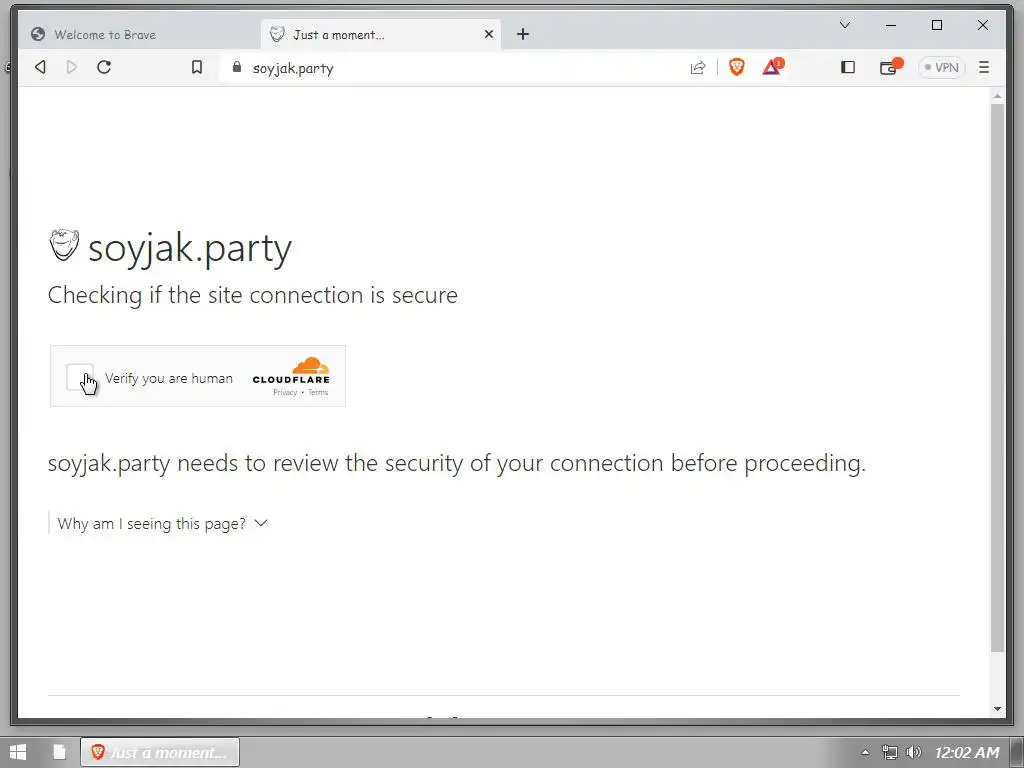This screenshot has height=768, width=1024.
Task: Open the Brave Wallet icon
Action: point(888,67)
